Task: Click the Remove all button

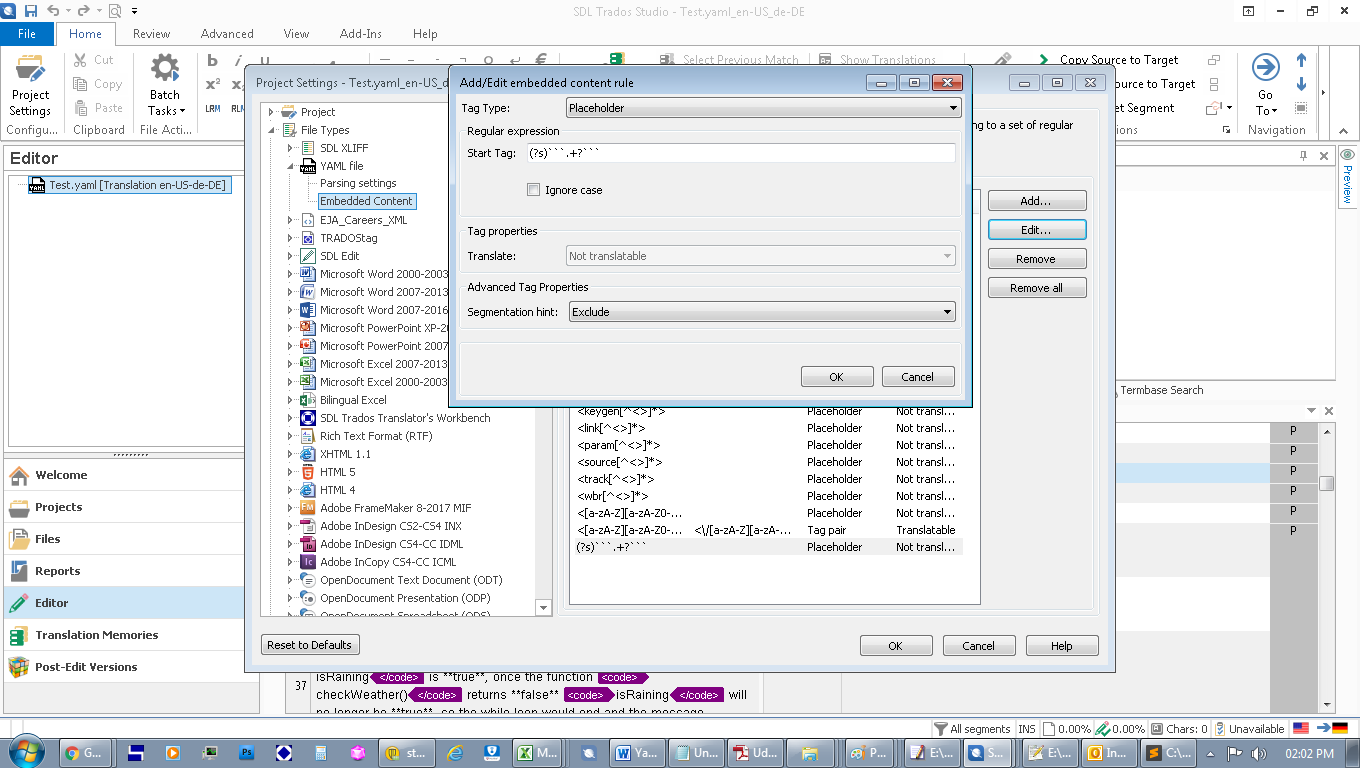Action: [1036, 288]
